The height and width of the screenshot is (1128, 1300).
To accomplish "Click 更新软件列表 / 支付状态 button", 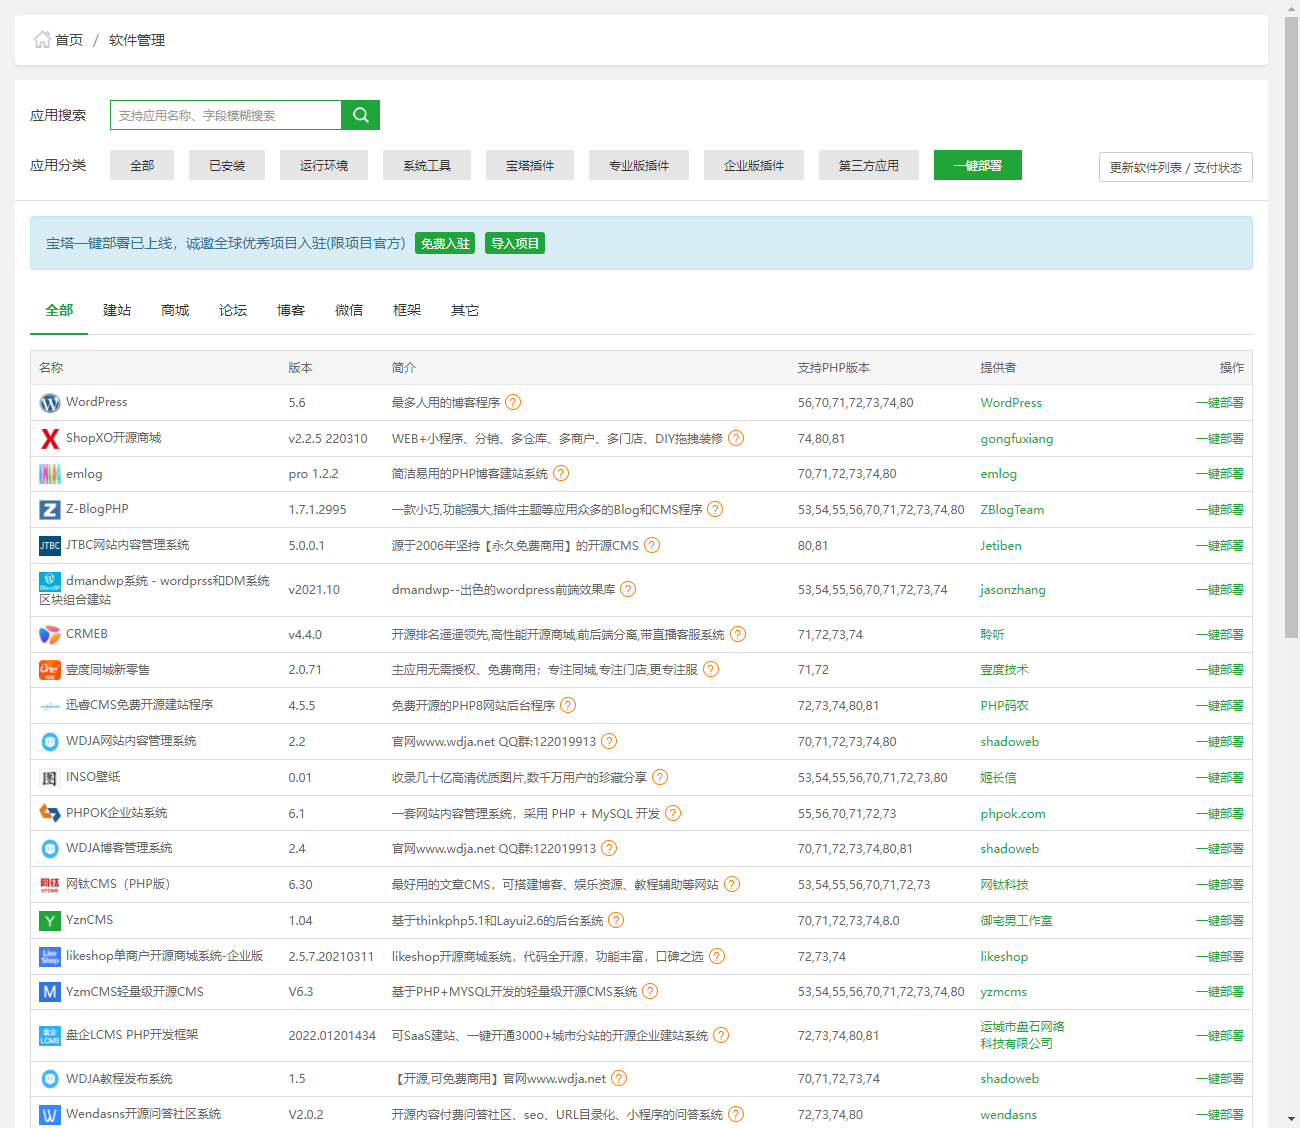I will [1175, 167].
